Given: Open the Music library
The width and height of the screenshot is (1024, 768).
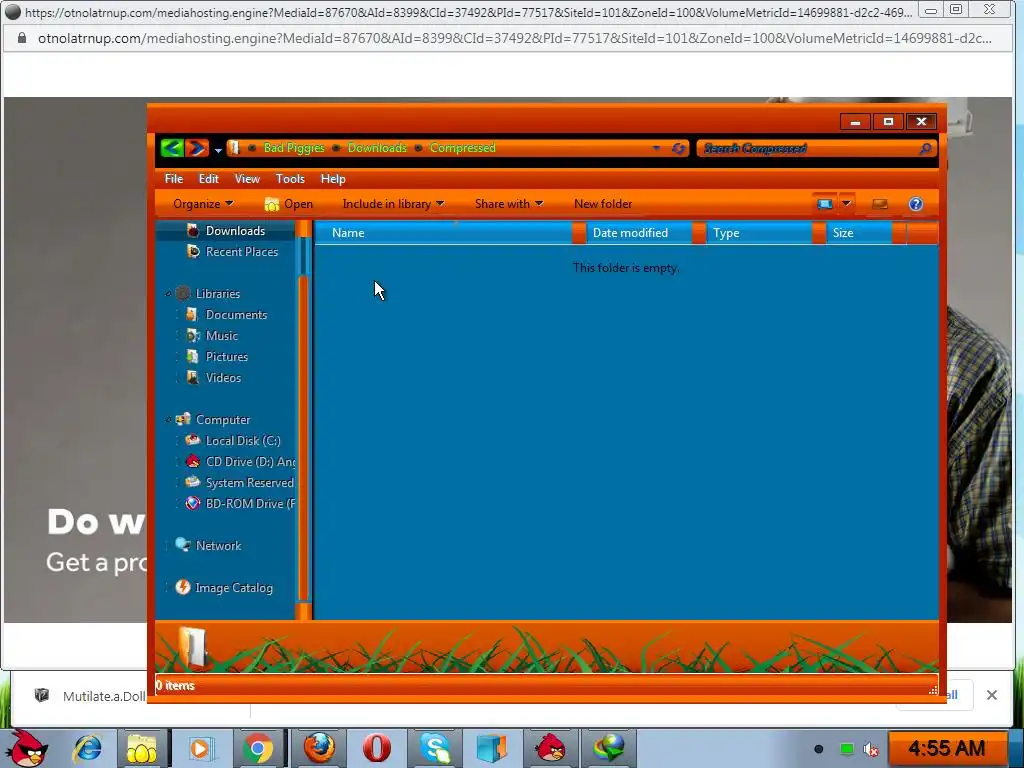Looking at the screenshot, I should [x=212, y=336].
